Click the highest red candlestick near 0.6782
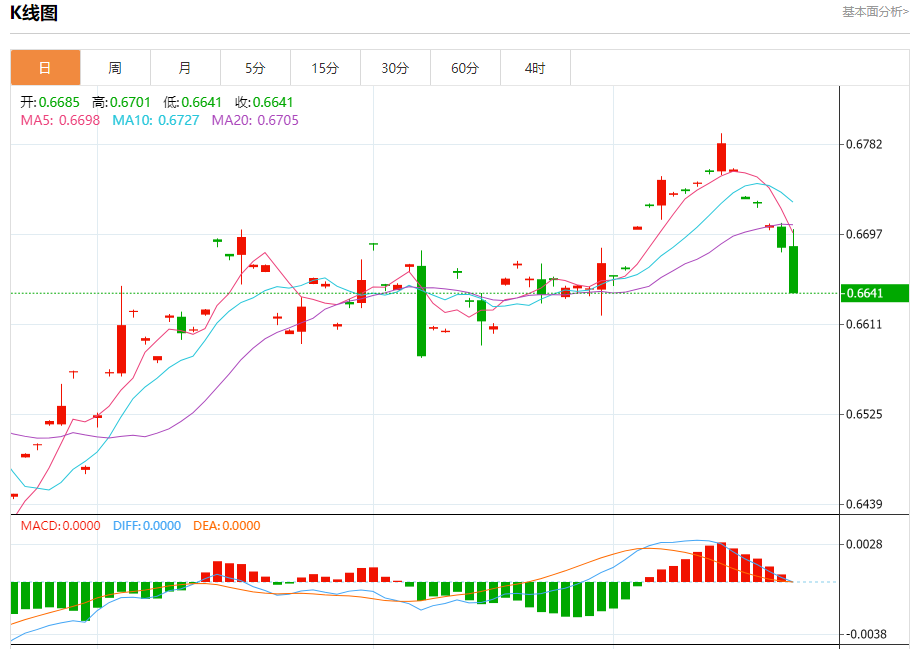This screenshot has height=649, width=917. (722, 157)
